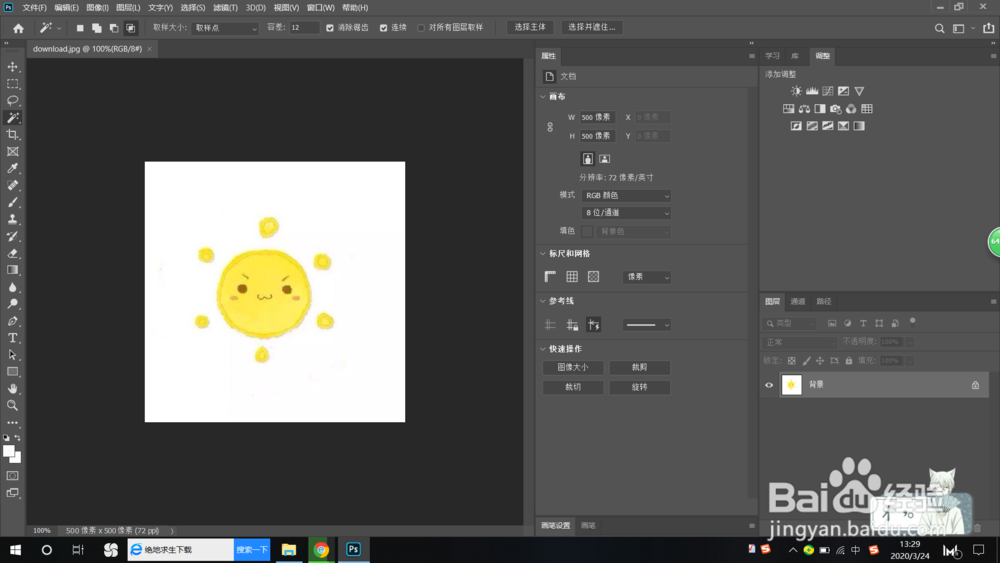Set portrait canvas orientation

tap(587, 159)
